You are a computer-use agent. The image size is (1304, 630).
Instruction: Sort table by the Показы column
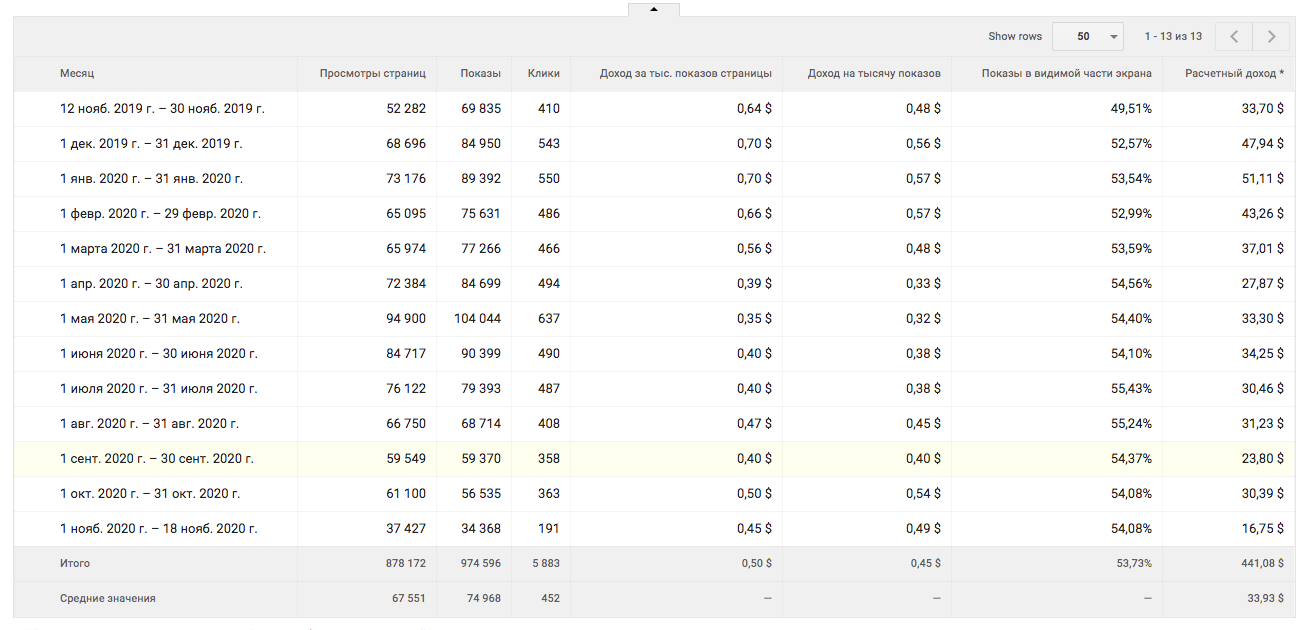coord(480,73)
